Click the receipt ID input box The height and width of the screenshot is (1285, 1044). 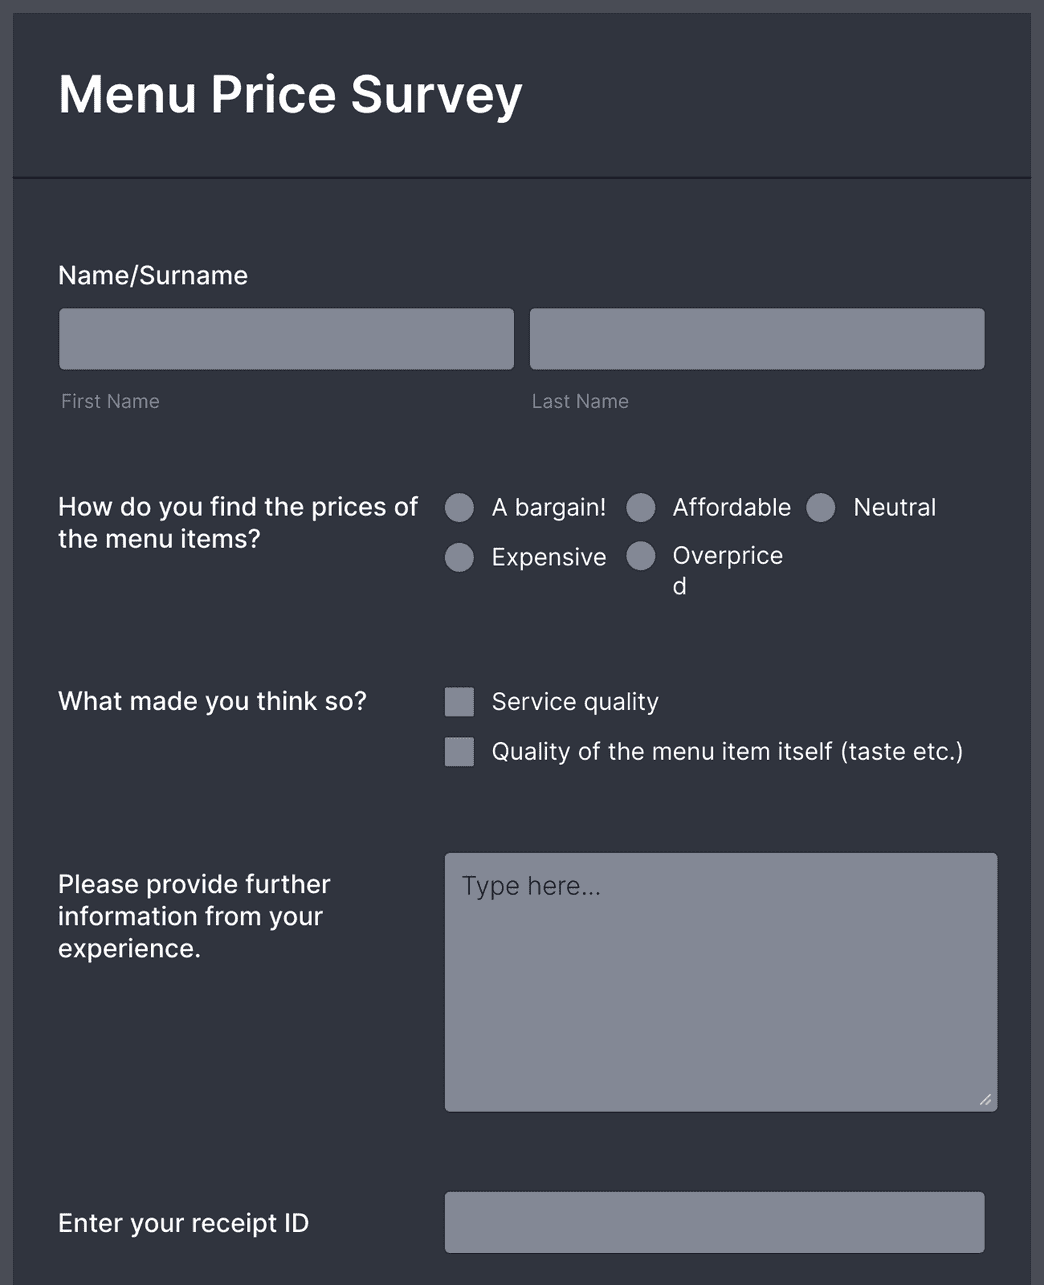[716, 1221]
